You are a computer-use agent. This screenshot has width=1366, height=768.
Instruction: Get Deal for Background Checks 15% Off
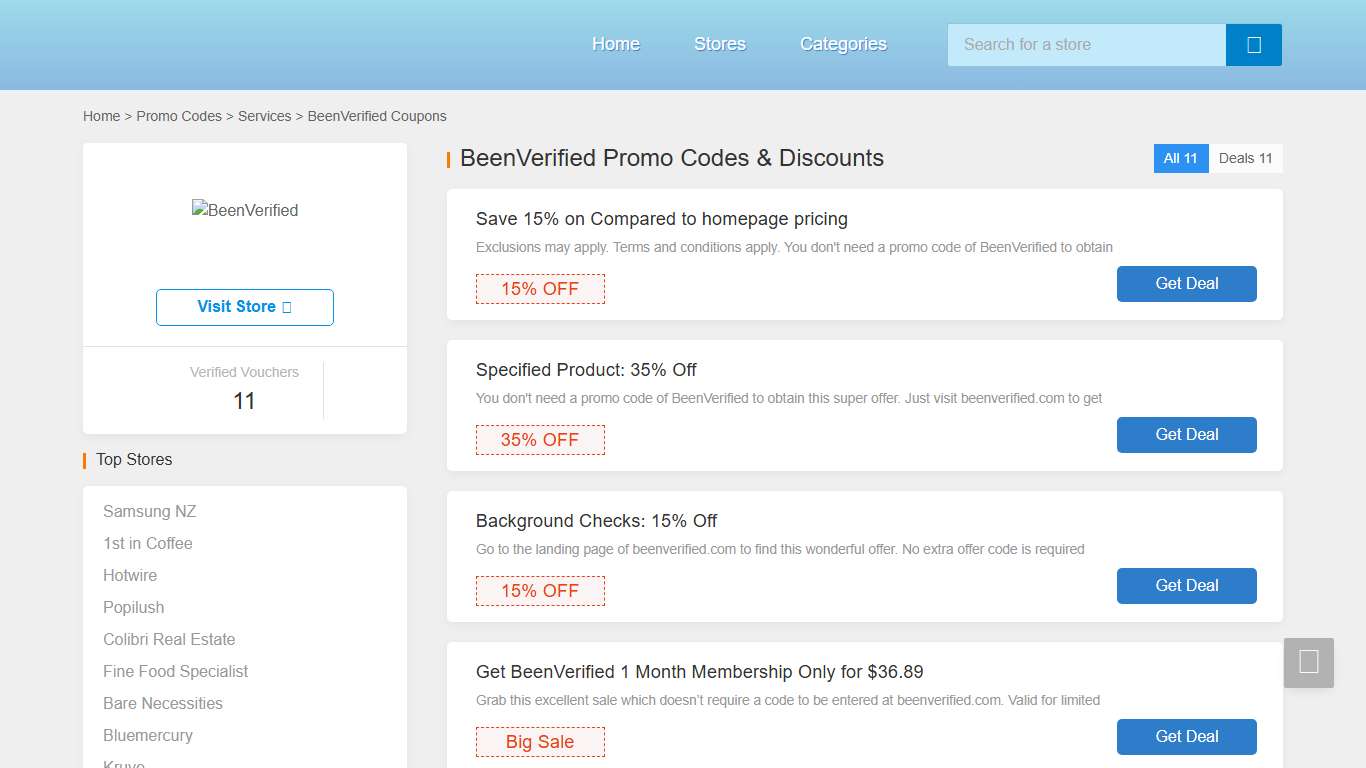(x=1186, y=586)
